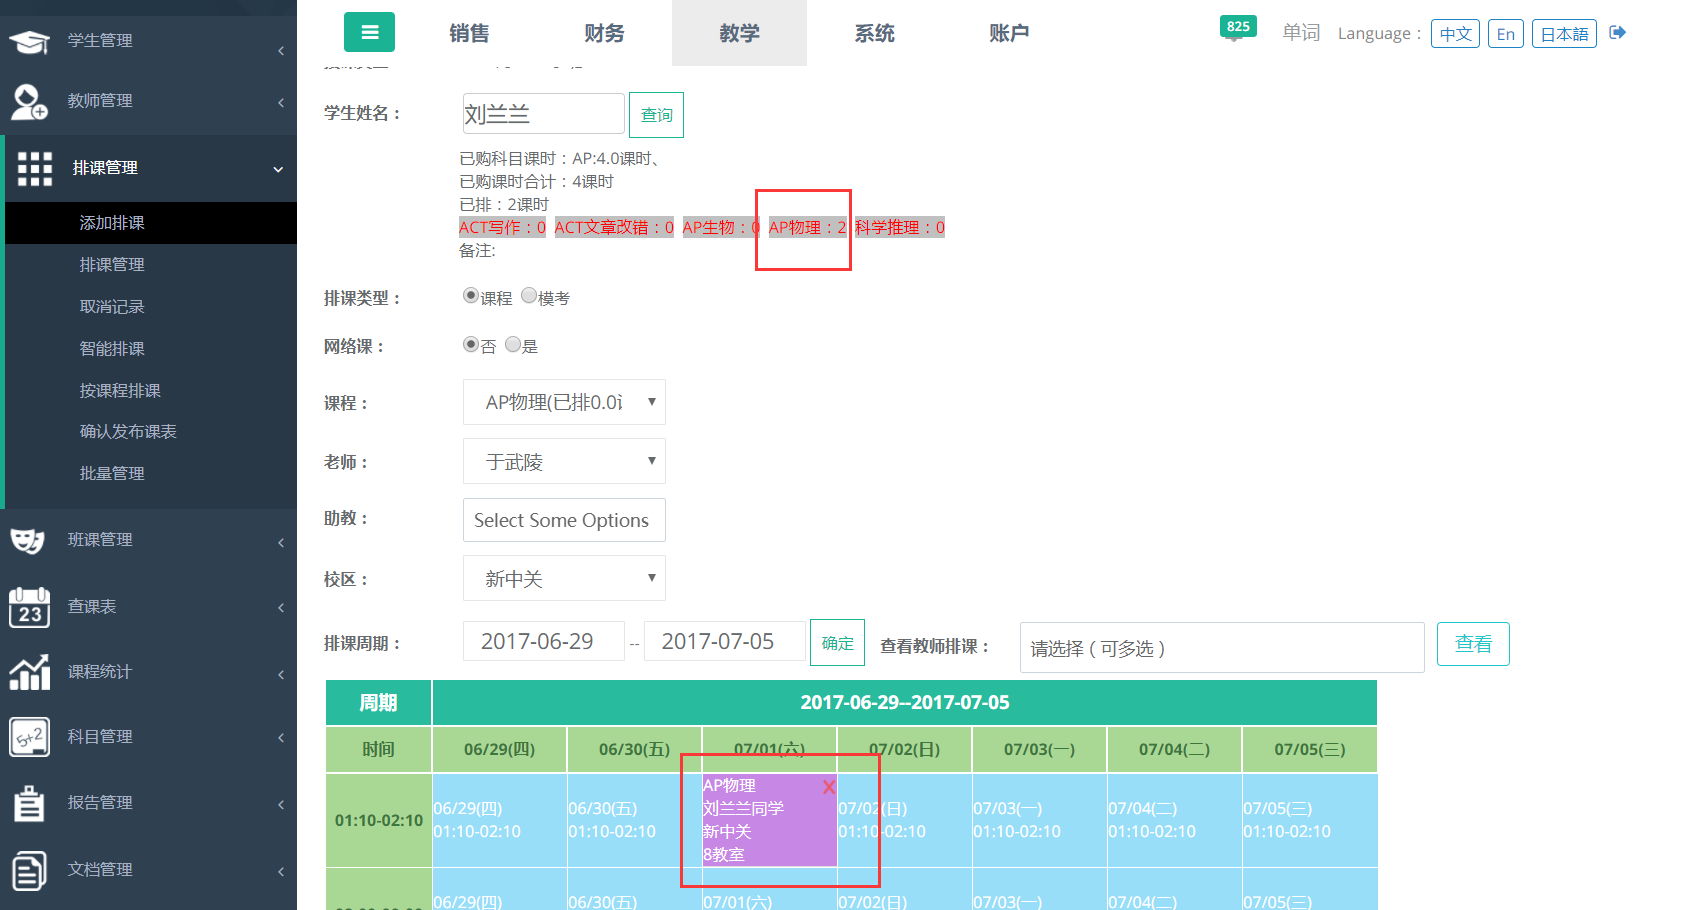Open the 老师 dropdown showing 于武陵

(564, 461)
